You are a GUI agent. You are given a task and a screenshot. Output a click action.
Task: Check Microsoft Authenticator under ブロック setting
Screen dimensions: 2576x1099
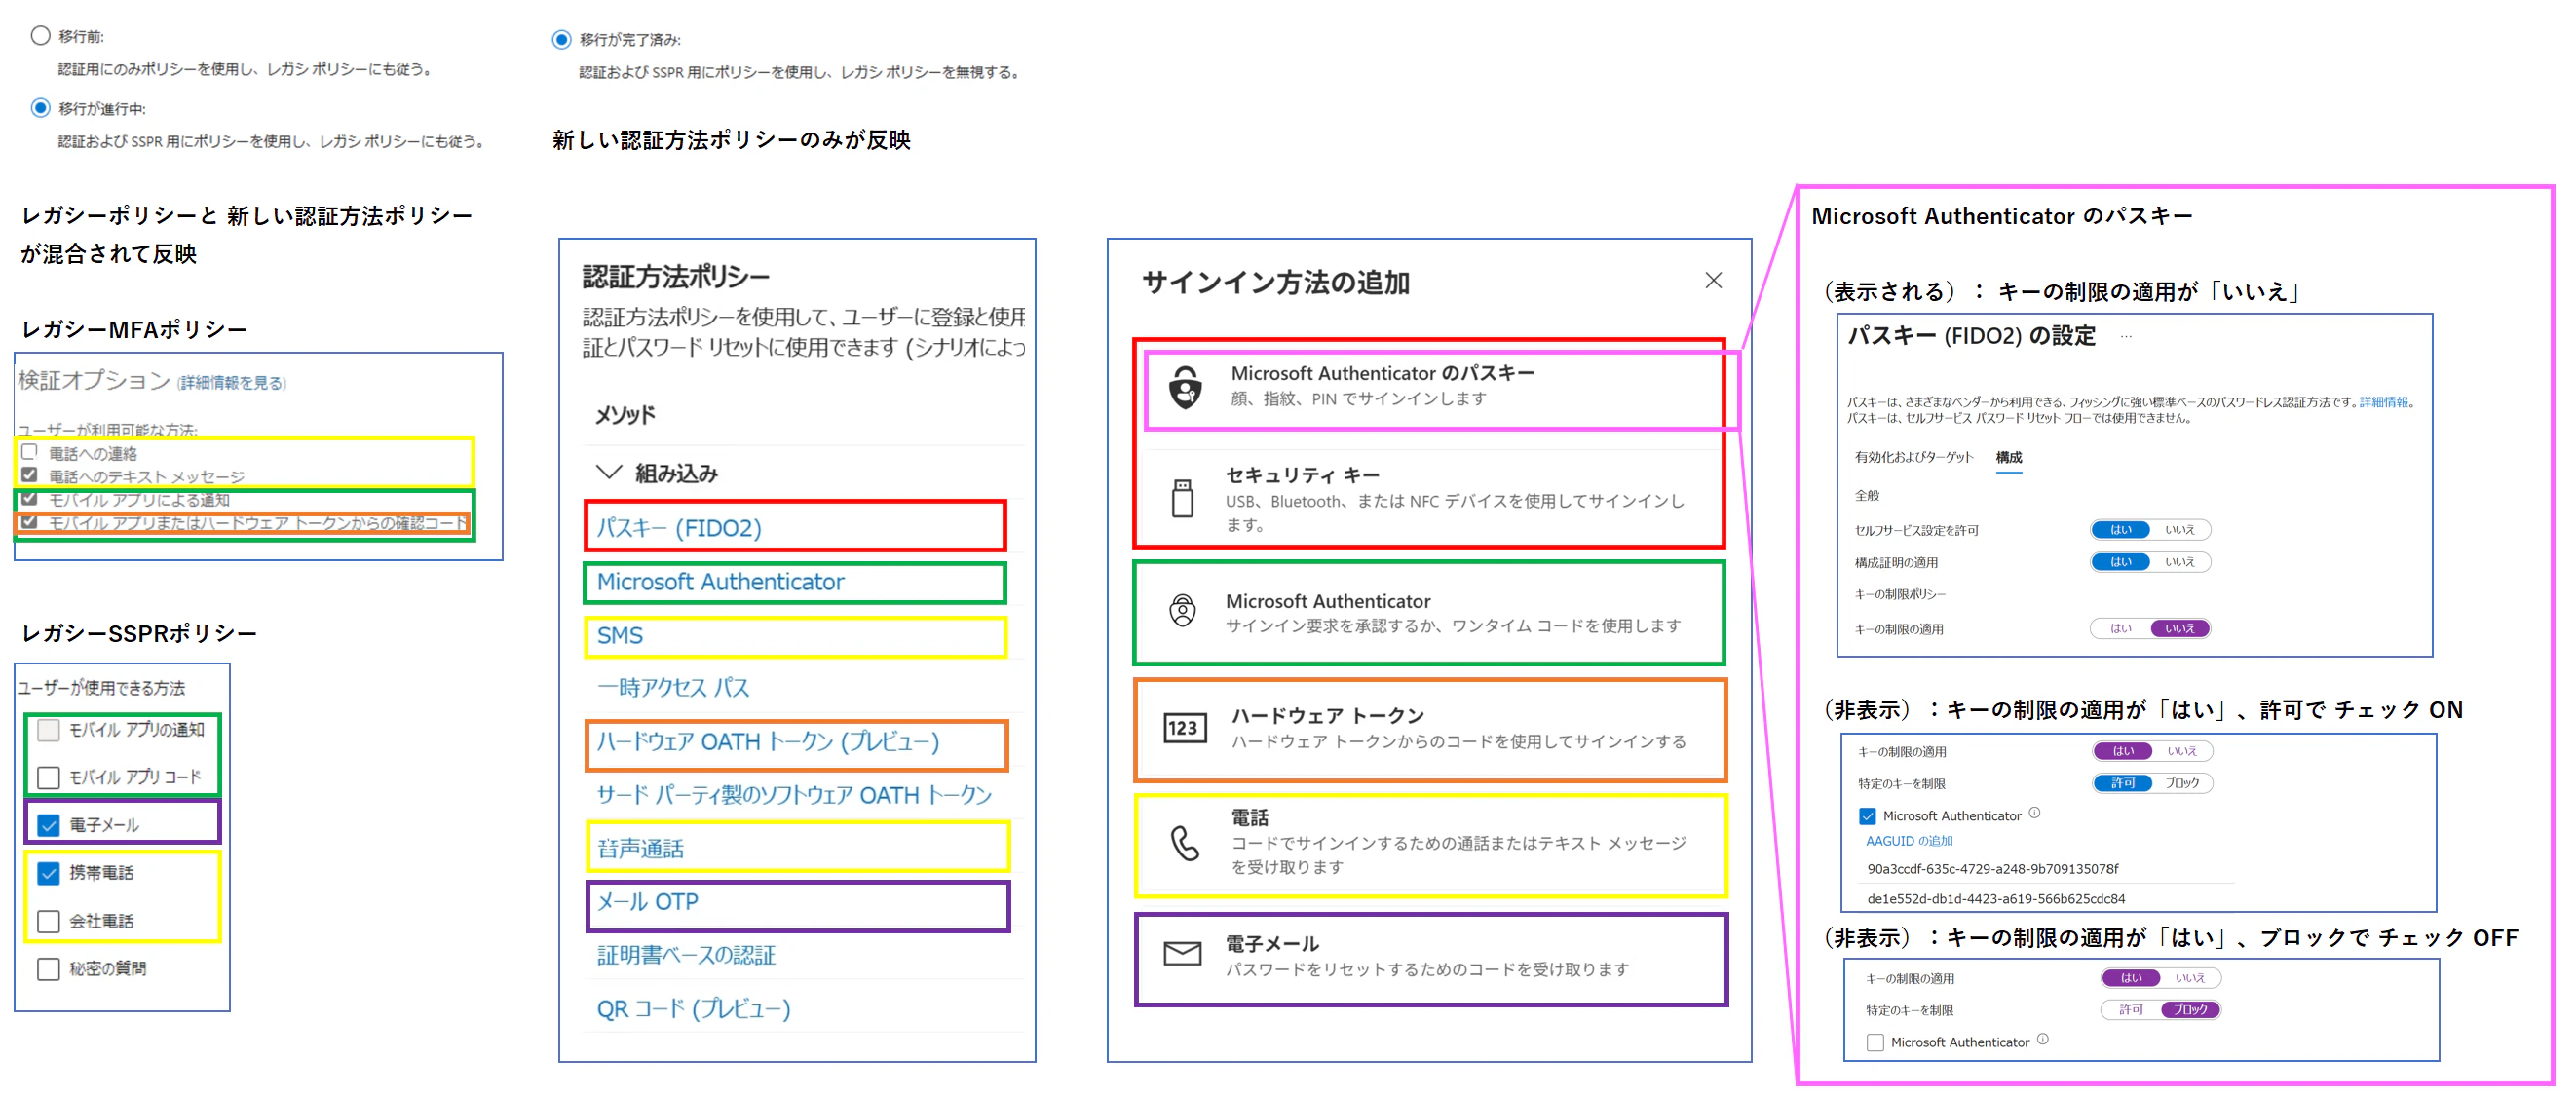[x=1875, y=1042]
